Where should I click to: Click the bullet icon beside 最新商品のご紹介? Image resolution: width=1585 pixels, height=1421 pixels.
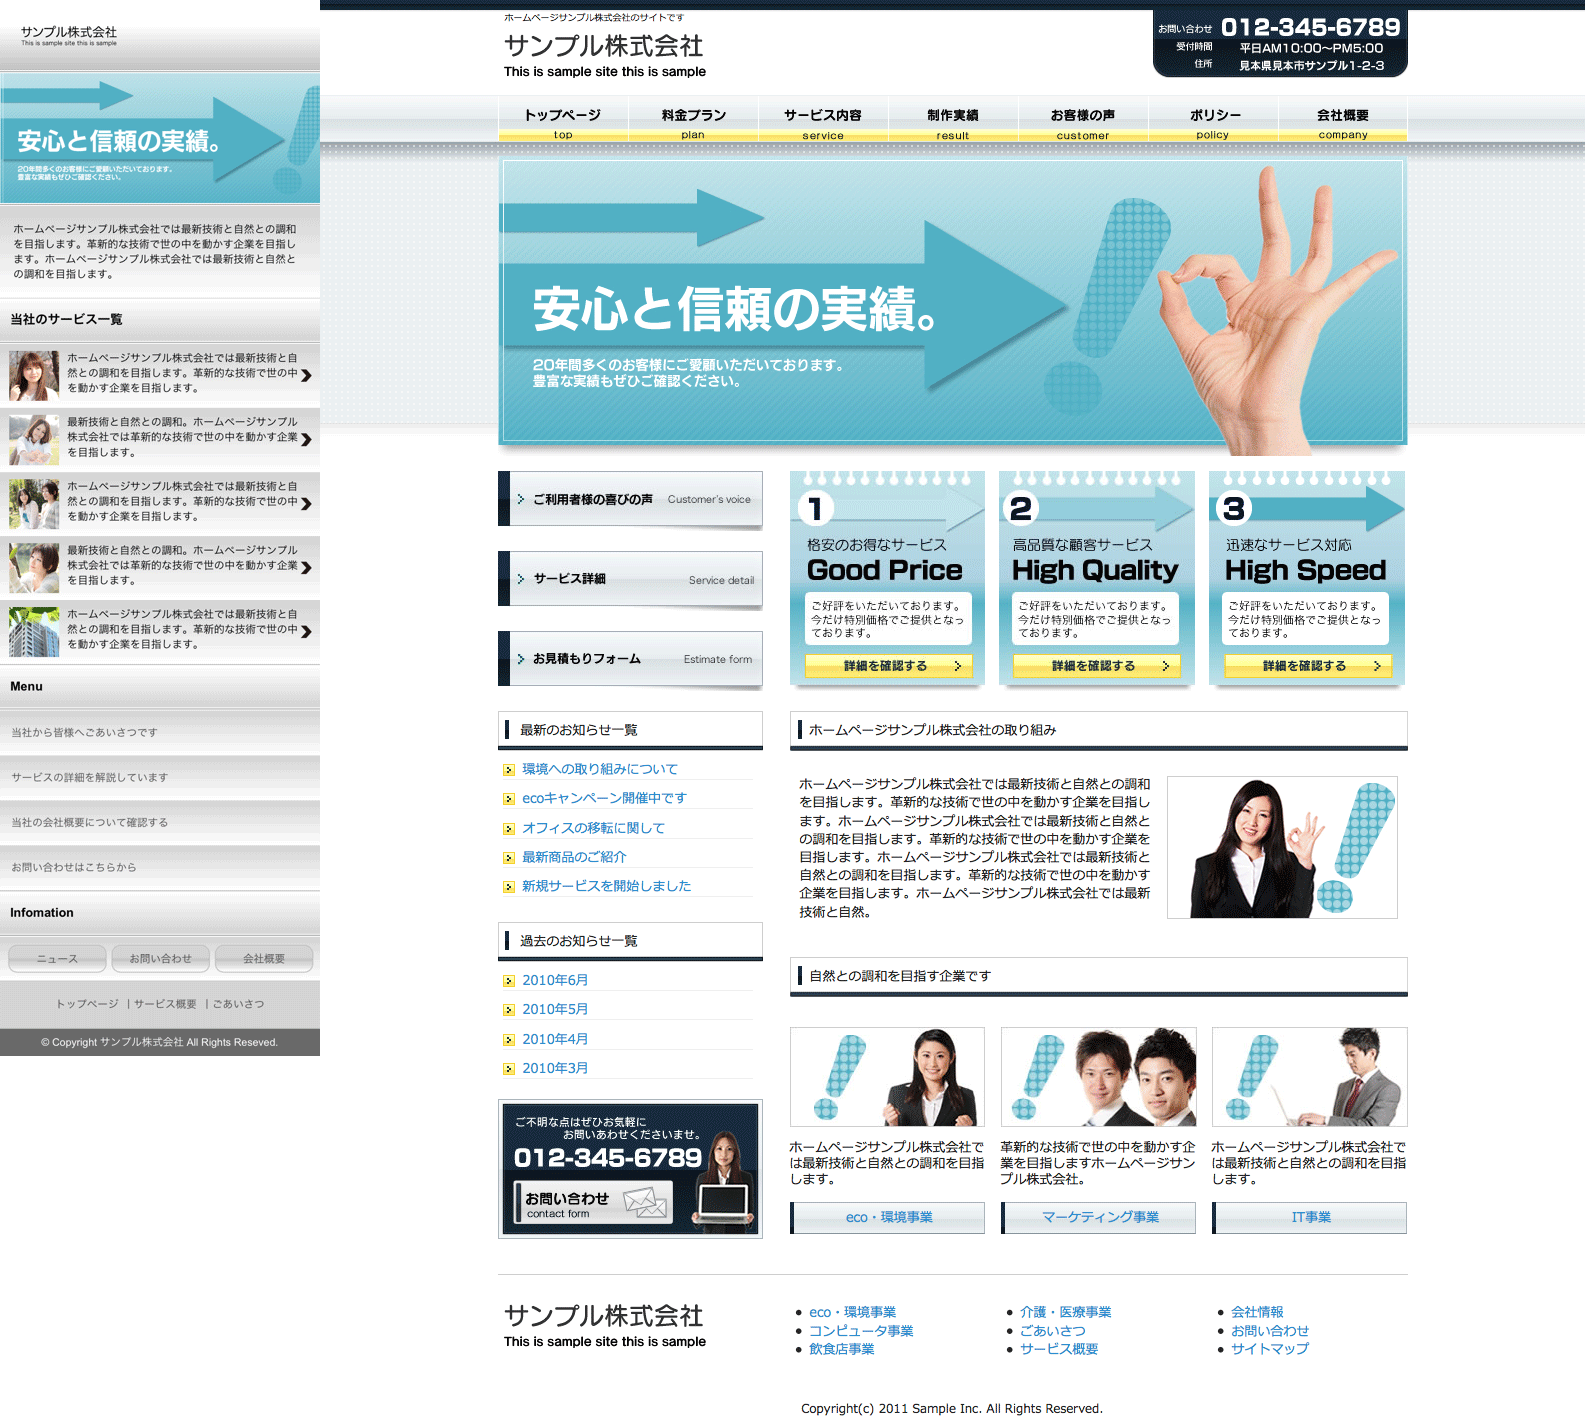509,858
